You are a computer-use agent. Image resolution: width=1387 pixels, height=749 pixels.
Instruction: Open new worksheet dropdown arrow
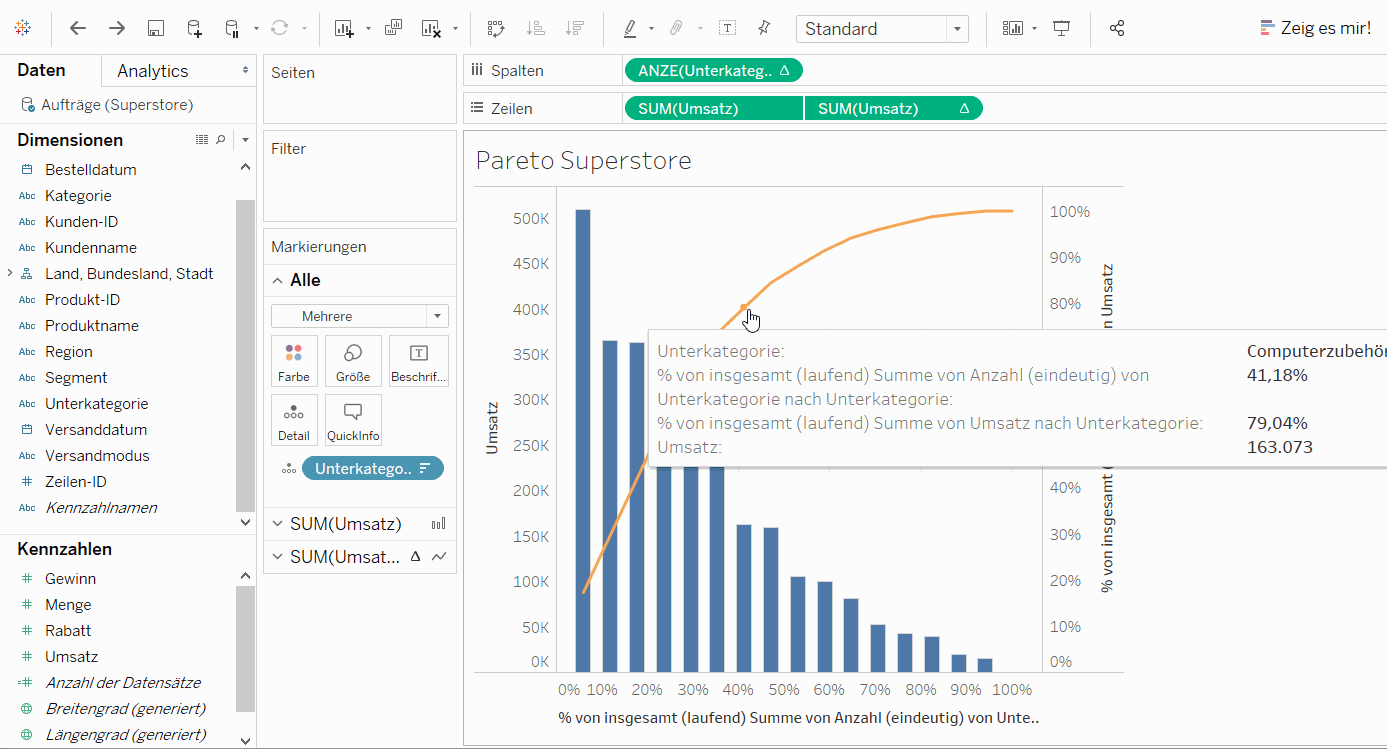click(x=368, y=29)
